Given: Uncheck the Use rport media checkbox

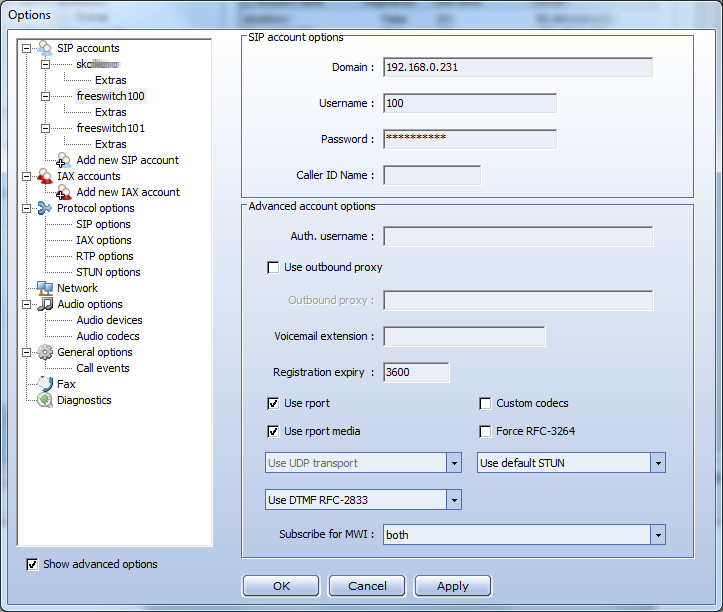Looking at the screenshot, I should point(273,432).
